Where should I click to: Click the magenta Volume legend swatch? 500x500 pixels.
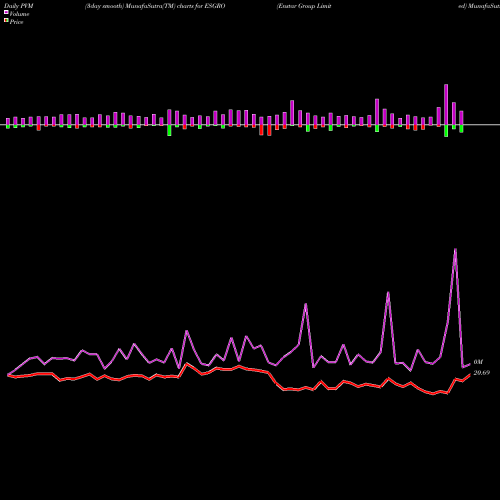point(6,12)
